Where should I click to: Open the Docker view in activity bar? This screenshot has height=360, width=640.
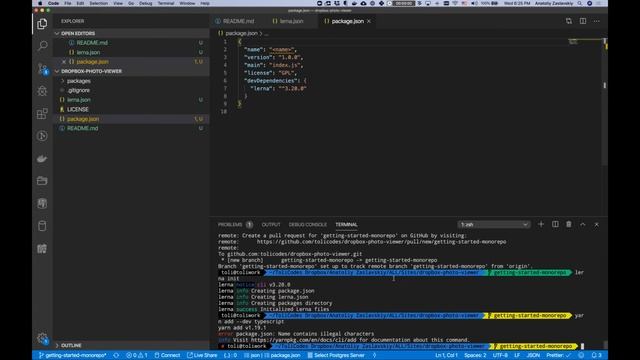point(42,158)
